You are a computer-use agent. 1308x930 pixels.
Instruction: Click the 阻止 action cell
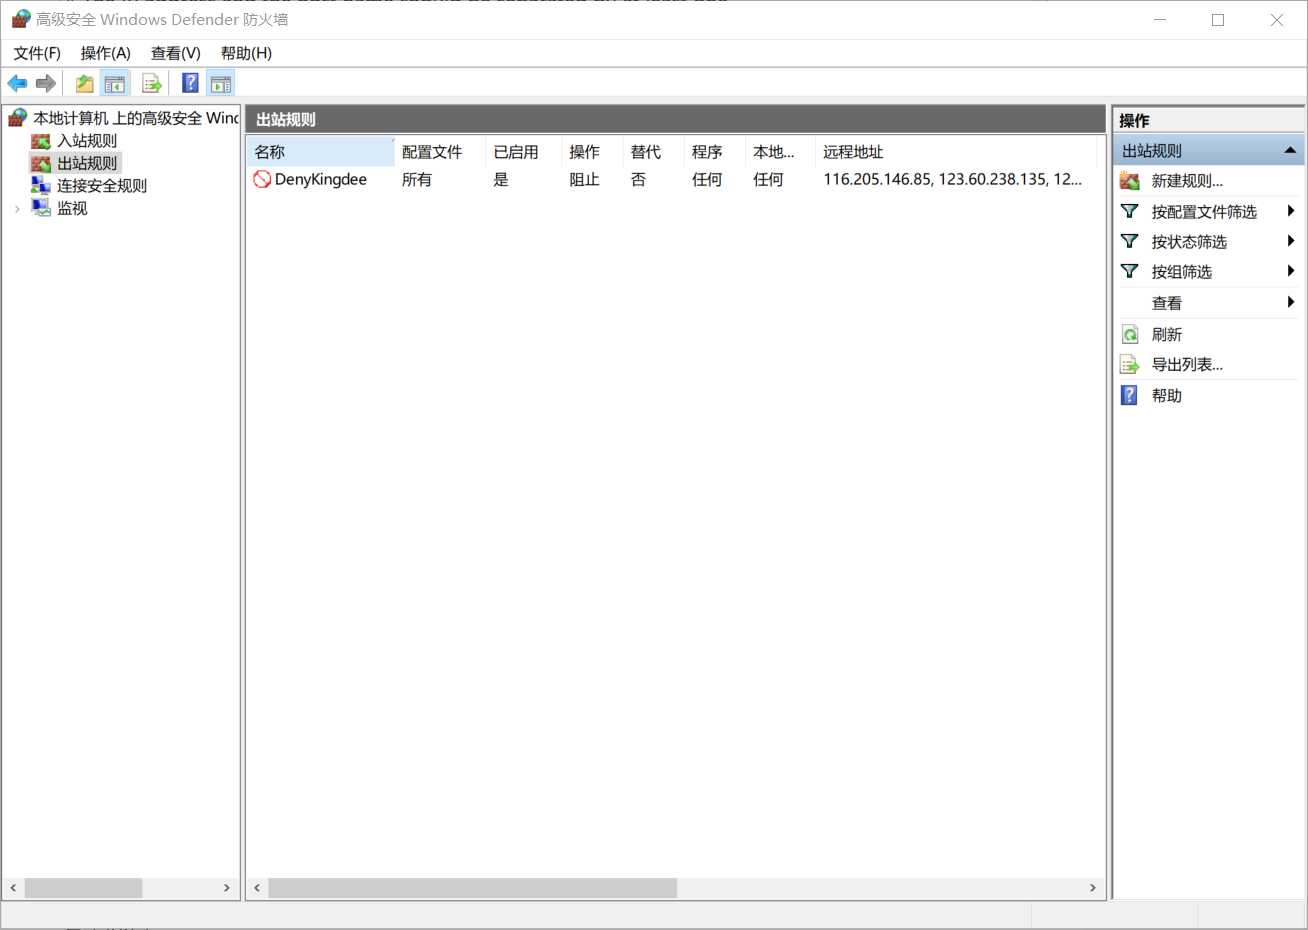pos(584,179)
